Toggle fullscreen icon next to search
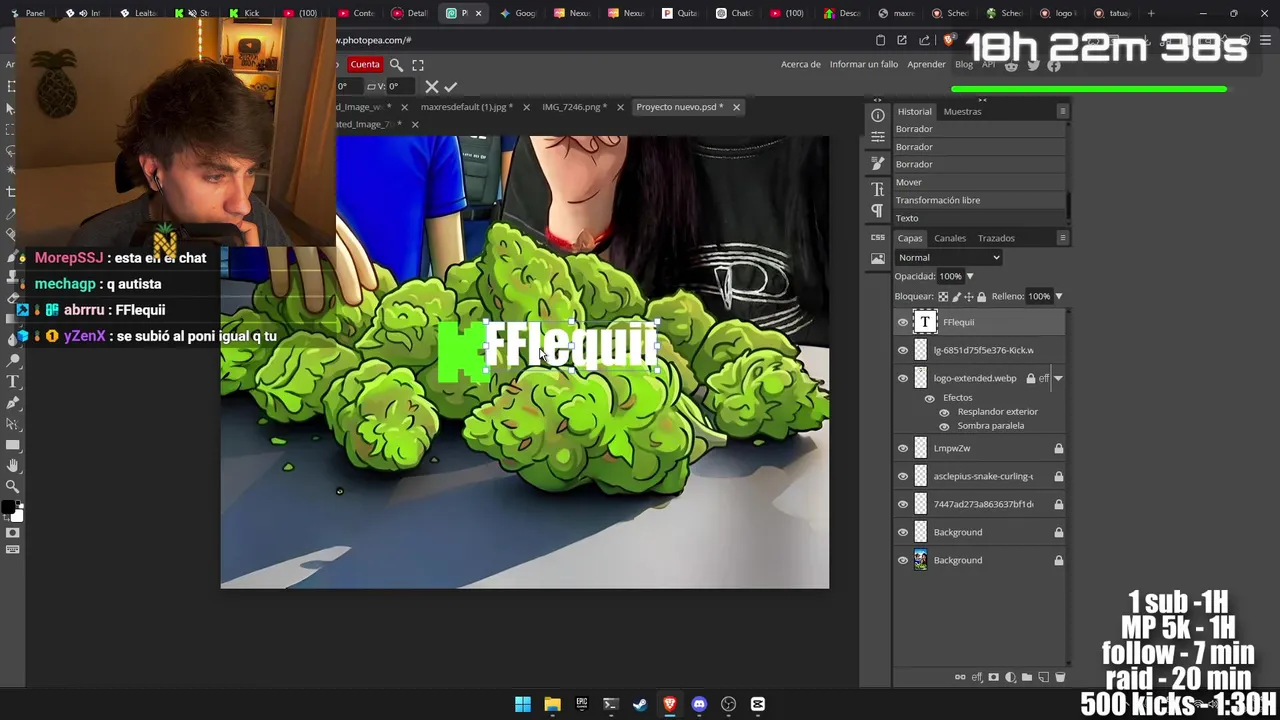The image size is (1280, 720). [x=418, y=64]
